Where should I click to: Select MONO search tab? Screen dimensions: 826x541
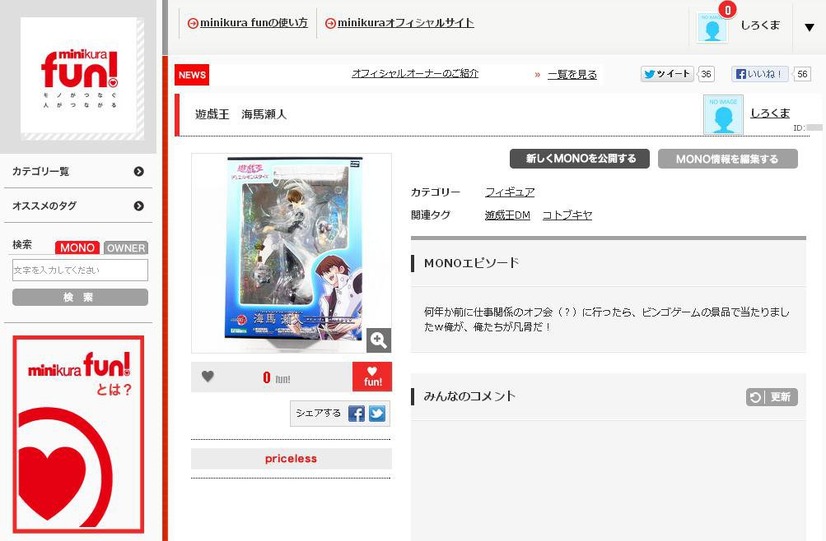(x=77, y=248)
